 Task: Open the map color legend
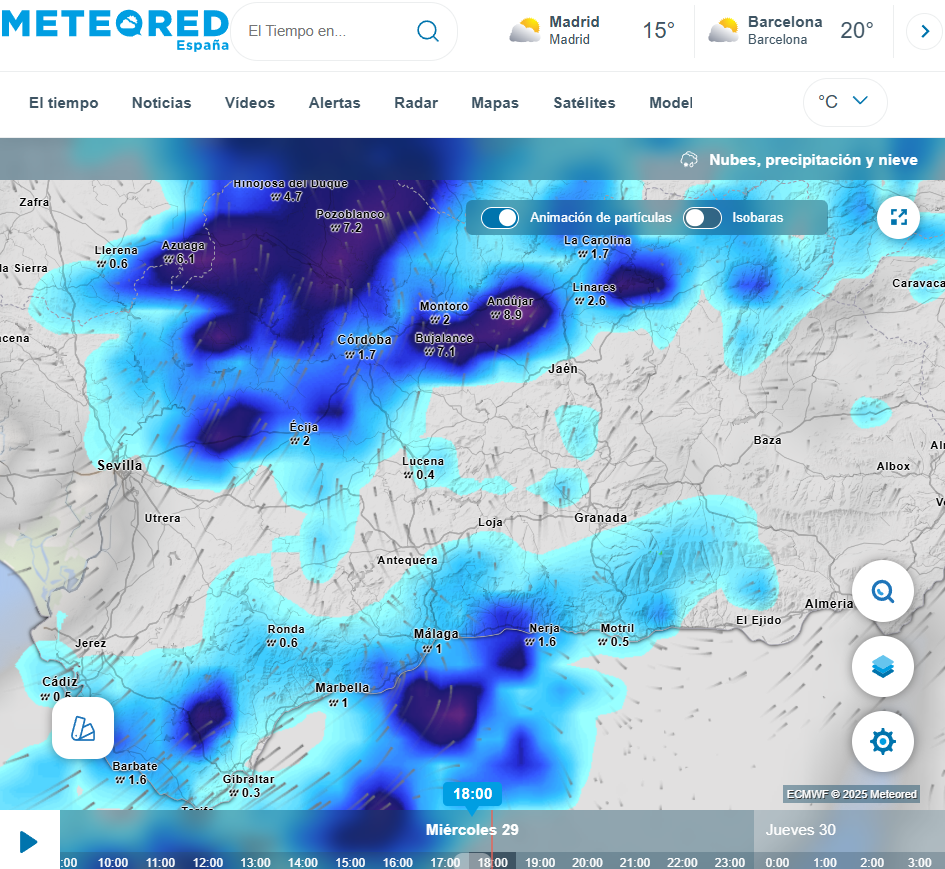83,728
